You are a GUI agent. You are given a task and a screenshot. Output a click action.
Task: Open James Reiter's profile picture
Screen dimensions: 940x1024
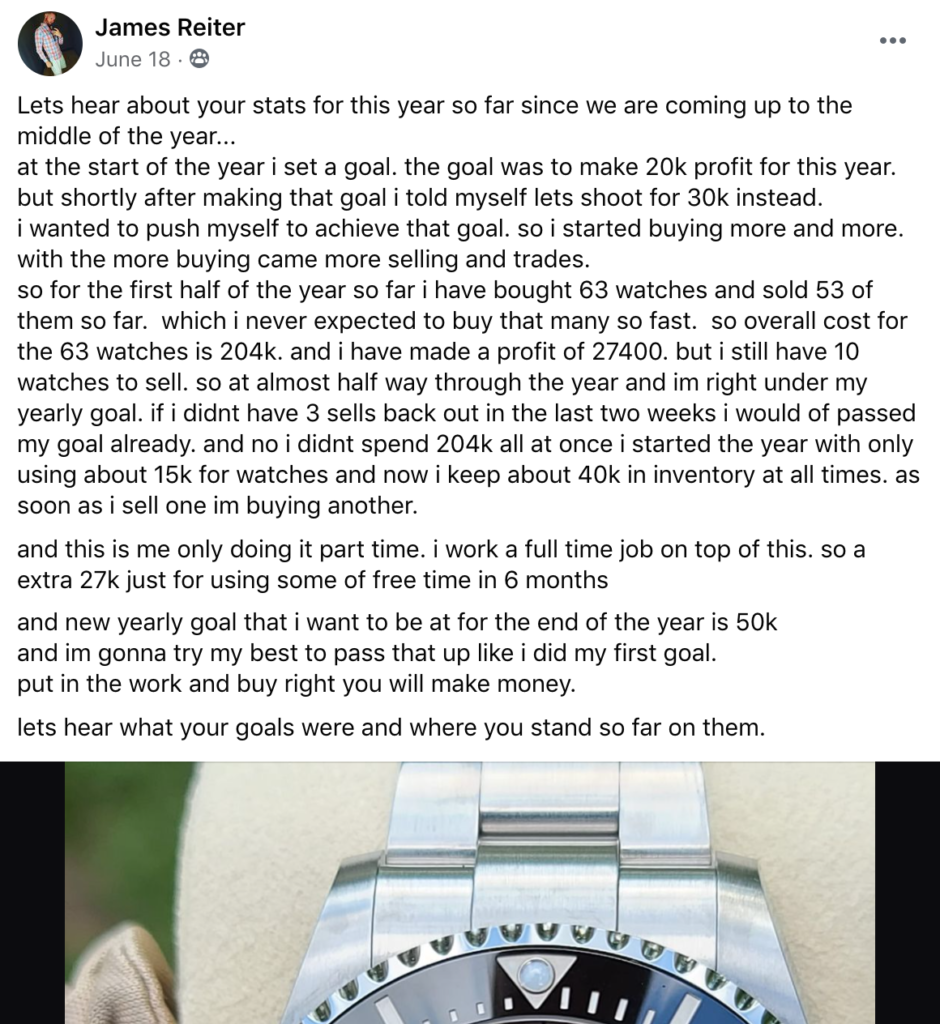pyautogui.click(x=50, y=43)
